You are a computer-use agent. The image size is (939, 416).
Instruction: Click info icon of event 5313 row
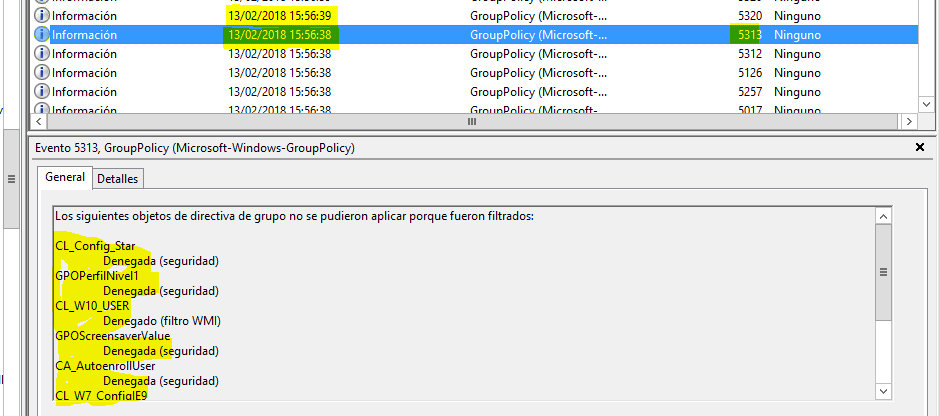41,35
